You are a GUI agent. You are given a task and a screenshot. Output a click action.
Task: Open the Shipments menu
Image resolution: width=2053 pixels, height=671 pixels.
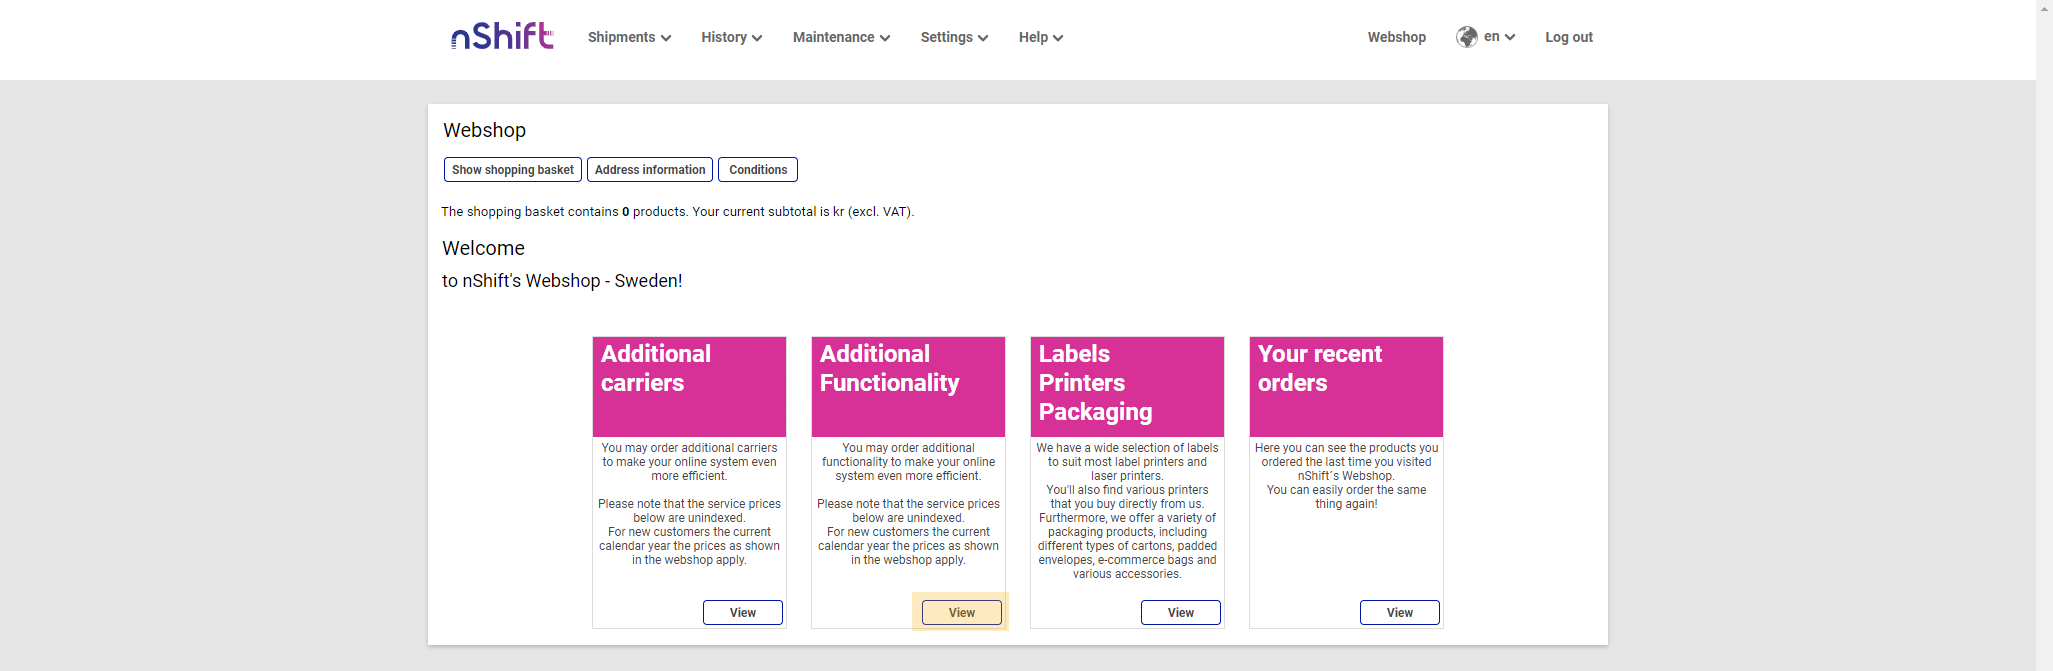point(629,37)
